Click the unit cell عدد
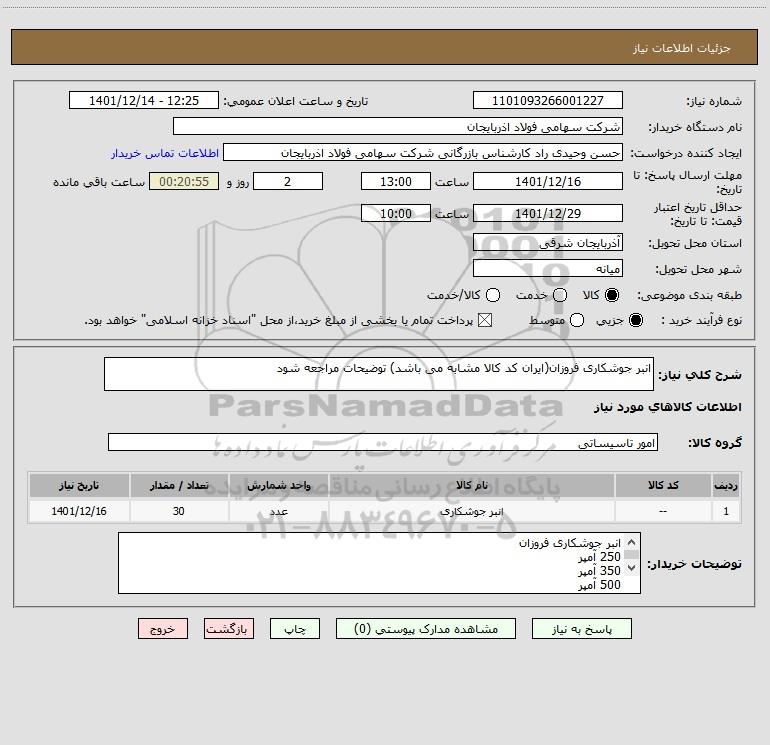The width and height of the screenshot is (770, 745). (x=278, y=511)
